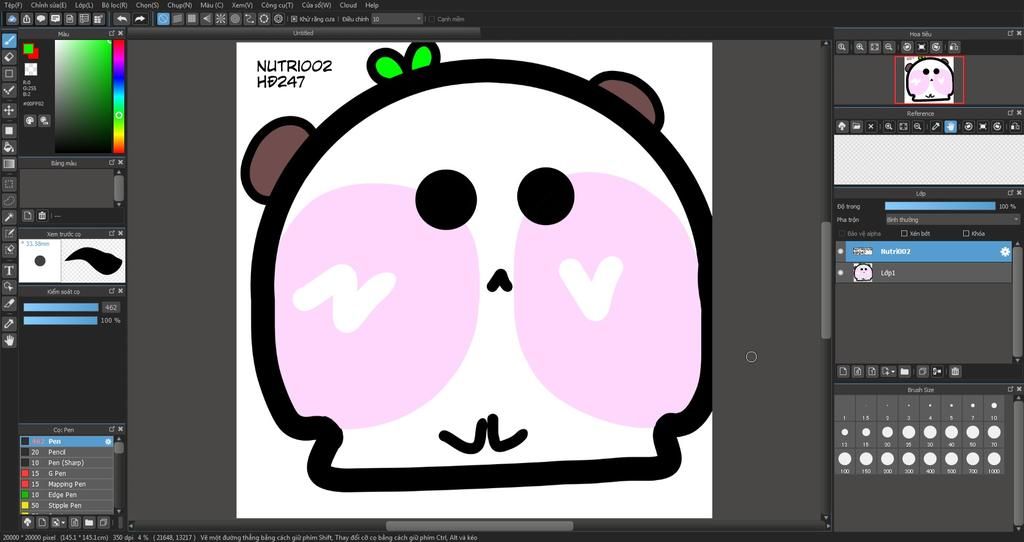Screen dimensions: 1024x542
Task: Open the Điều chỉnh correction dropdown
Action: coord(397,19)
